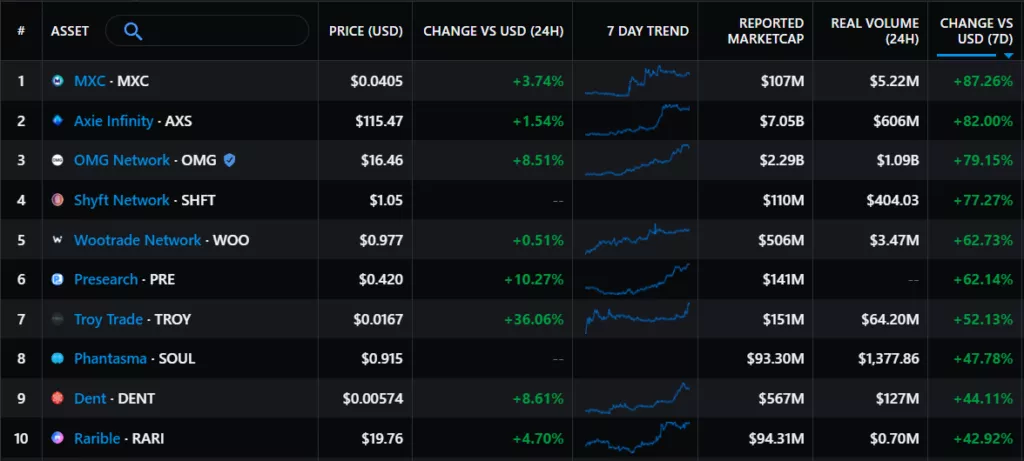Click the Dent logo icon
The image size is (1024, 461).
click(x=58, y=398)
